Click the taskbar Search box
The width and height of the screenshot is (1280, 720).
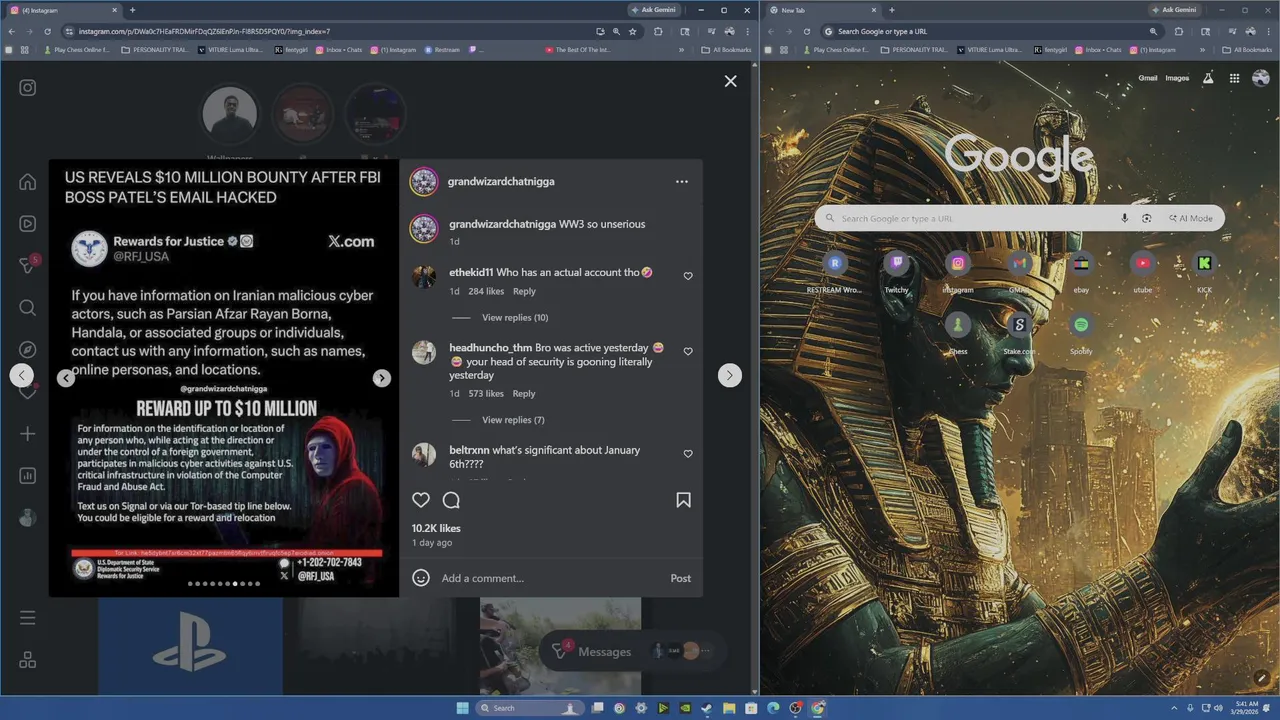tap(530, 708)
